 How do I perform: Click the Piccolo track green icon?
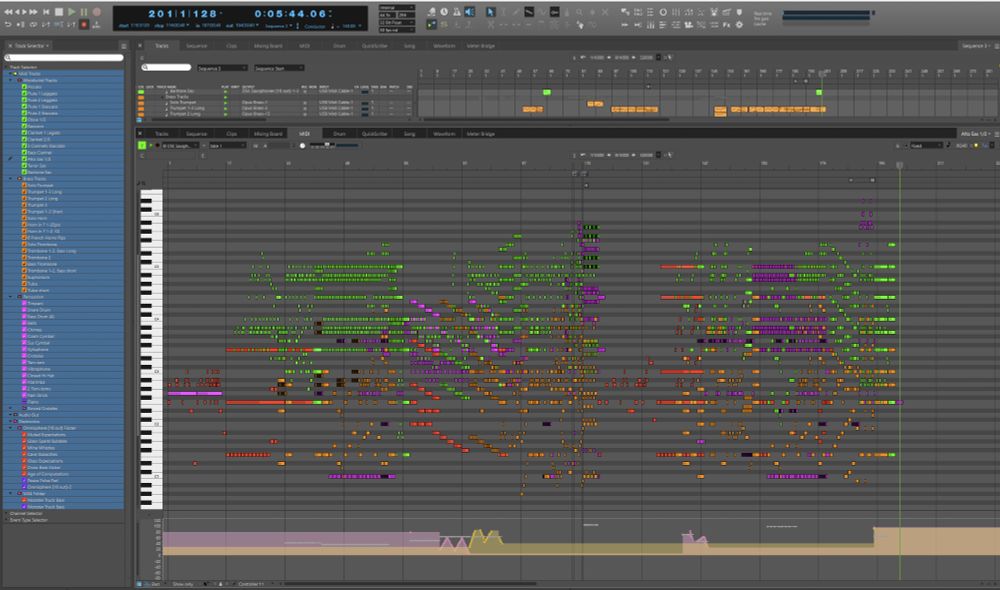point(24,87)
